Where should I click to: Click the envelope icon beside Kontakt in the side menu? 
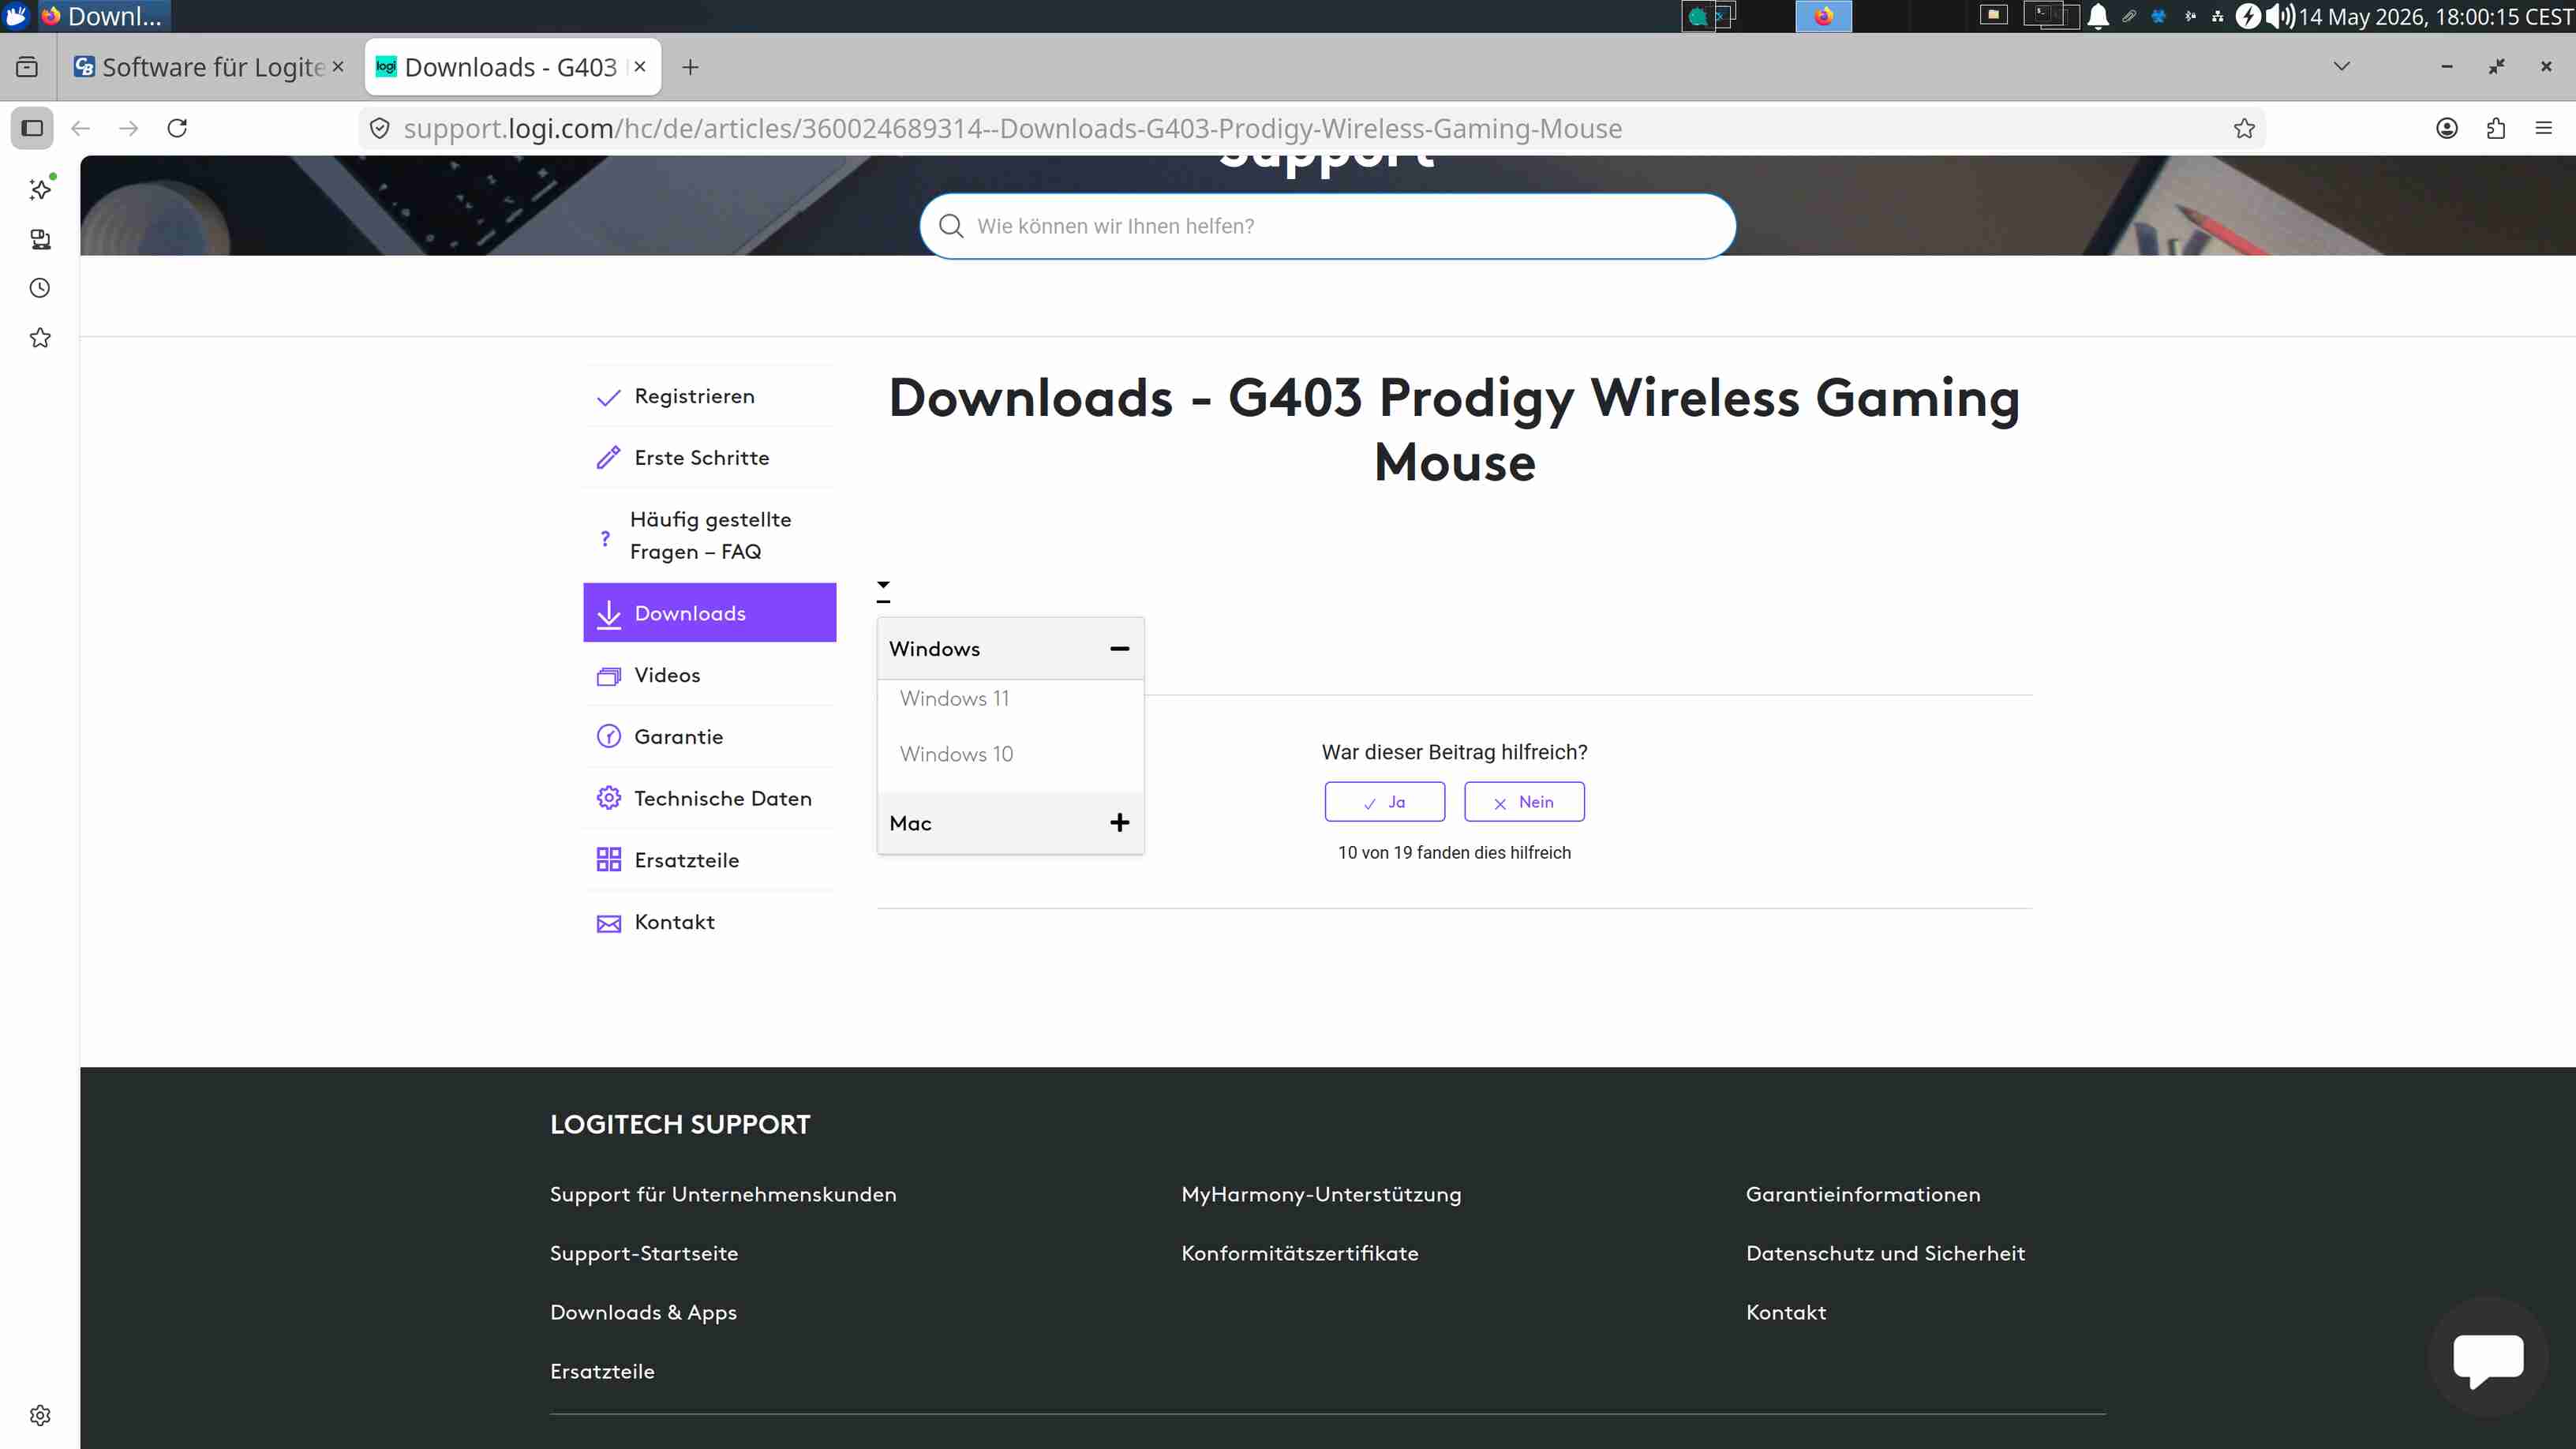click(x=608, y=923)
